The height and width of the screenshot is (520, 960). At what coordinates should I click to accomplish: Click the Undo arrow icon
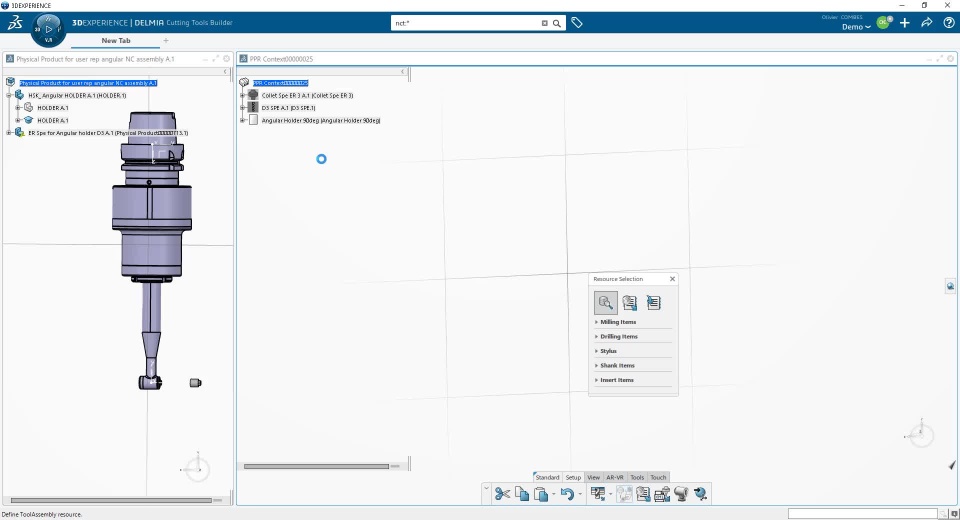(567, 494)
